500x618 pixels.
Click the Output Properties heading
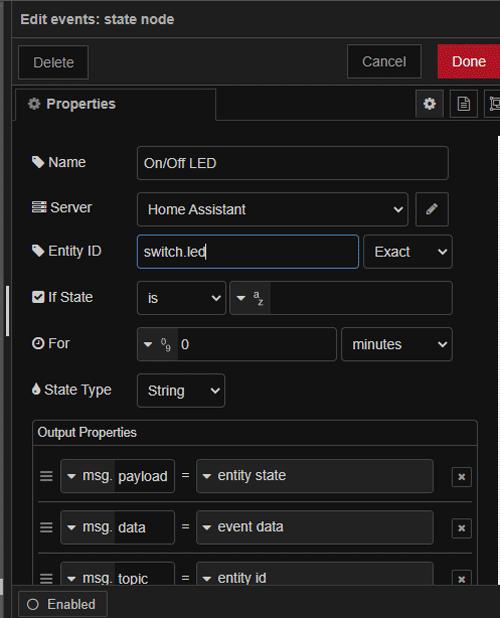pos(87,432)
